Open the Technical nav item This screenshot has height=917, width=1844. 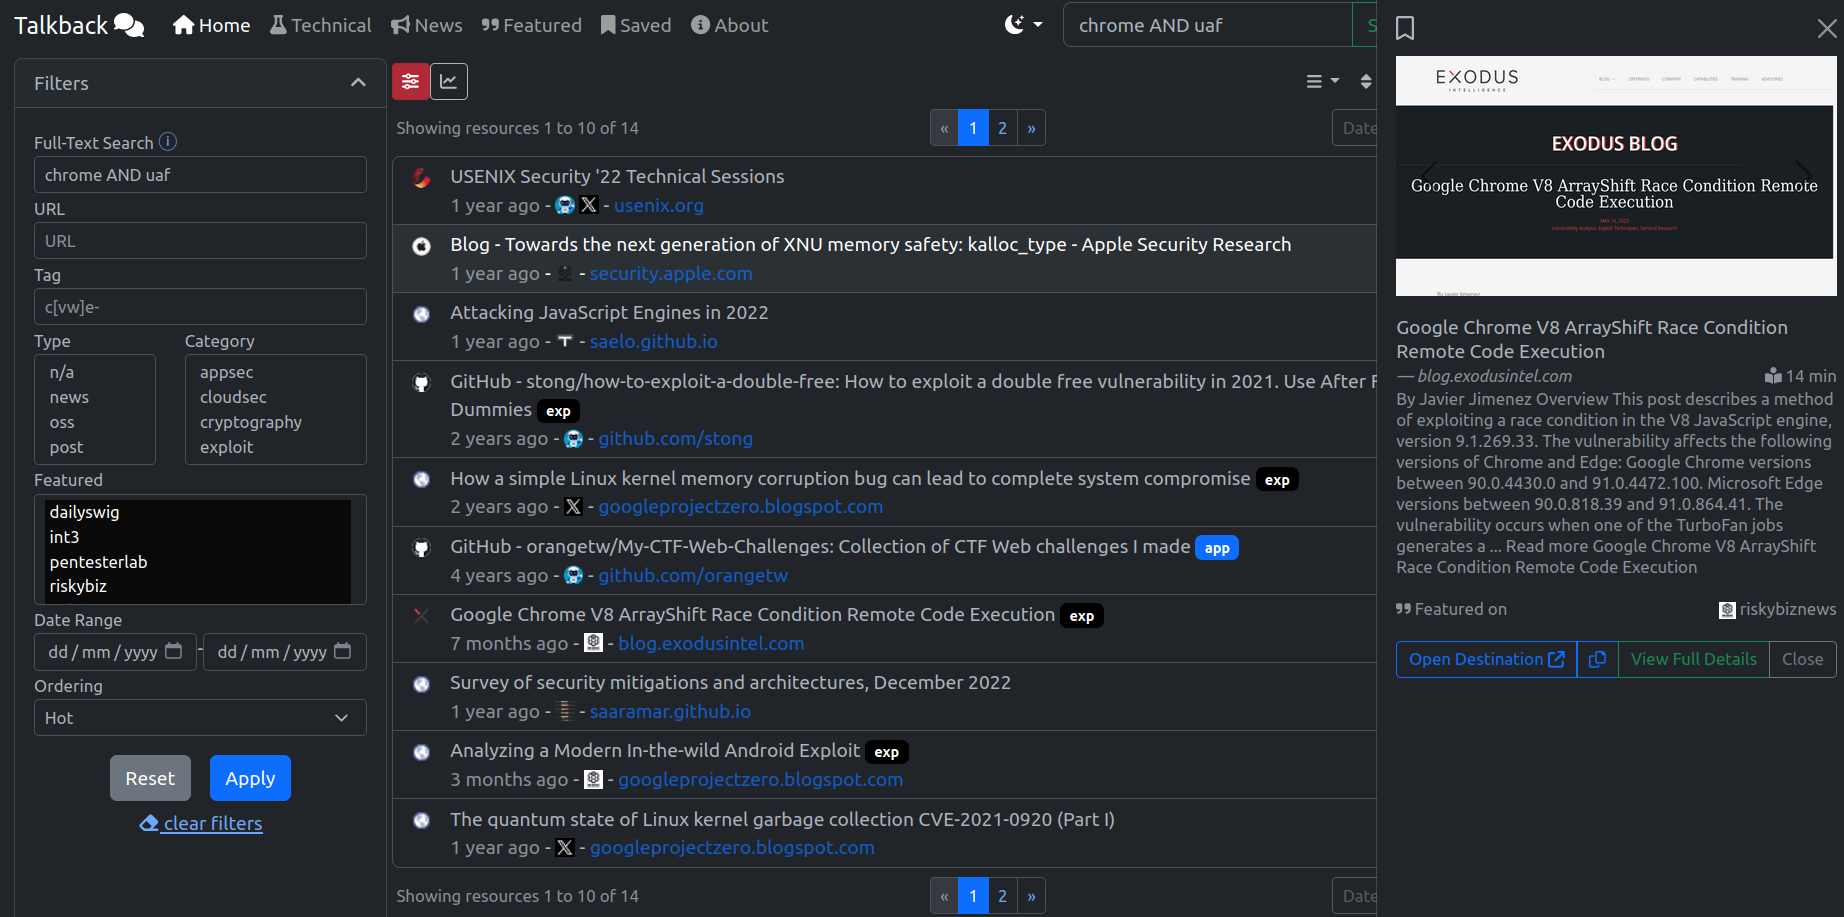(320, 25)
